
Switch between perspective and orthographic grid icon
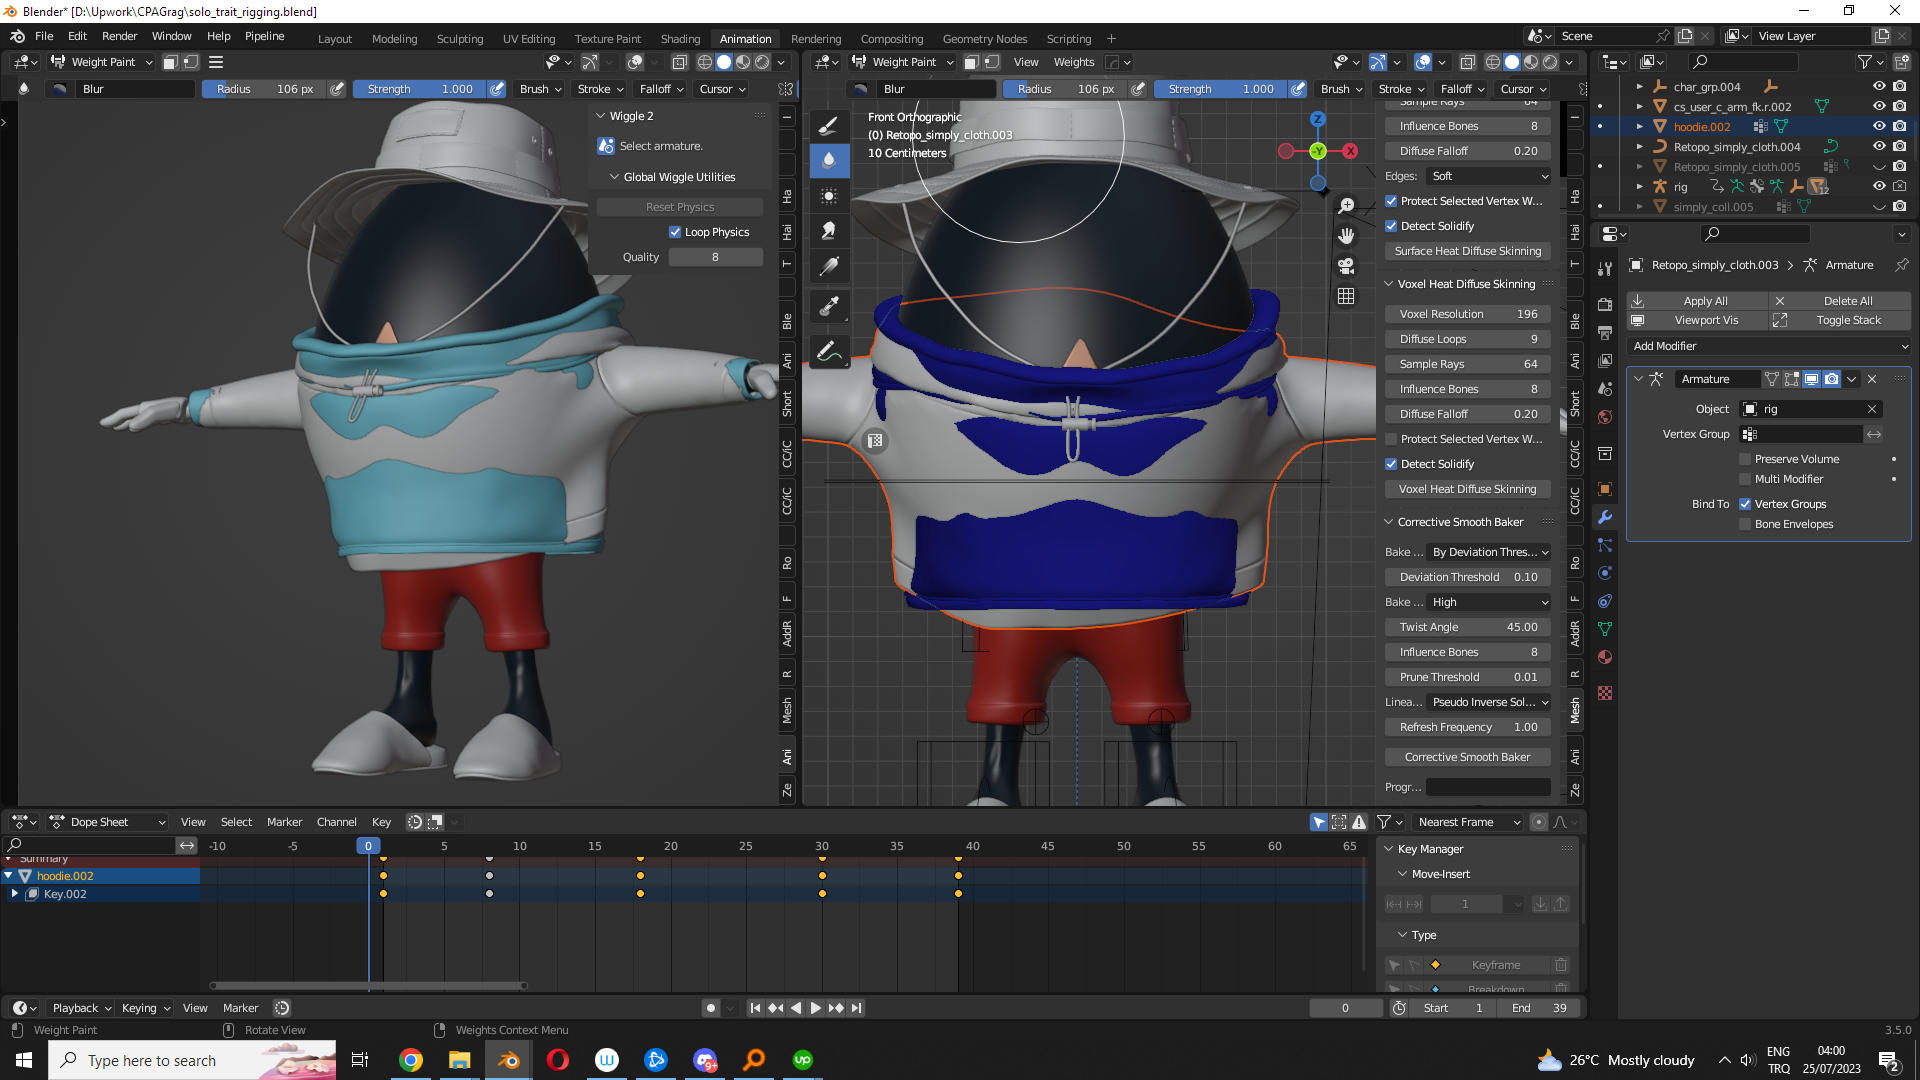[1346, 297]
